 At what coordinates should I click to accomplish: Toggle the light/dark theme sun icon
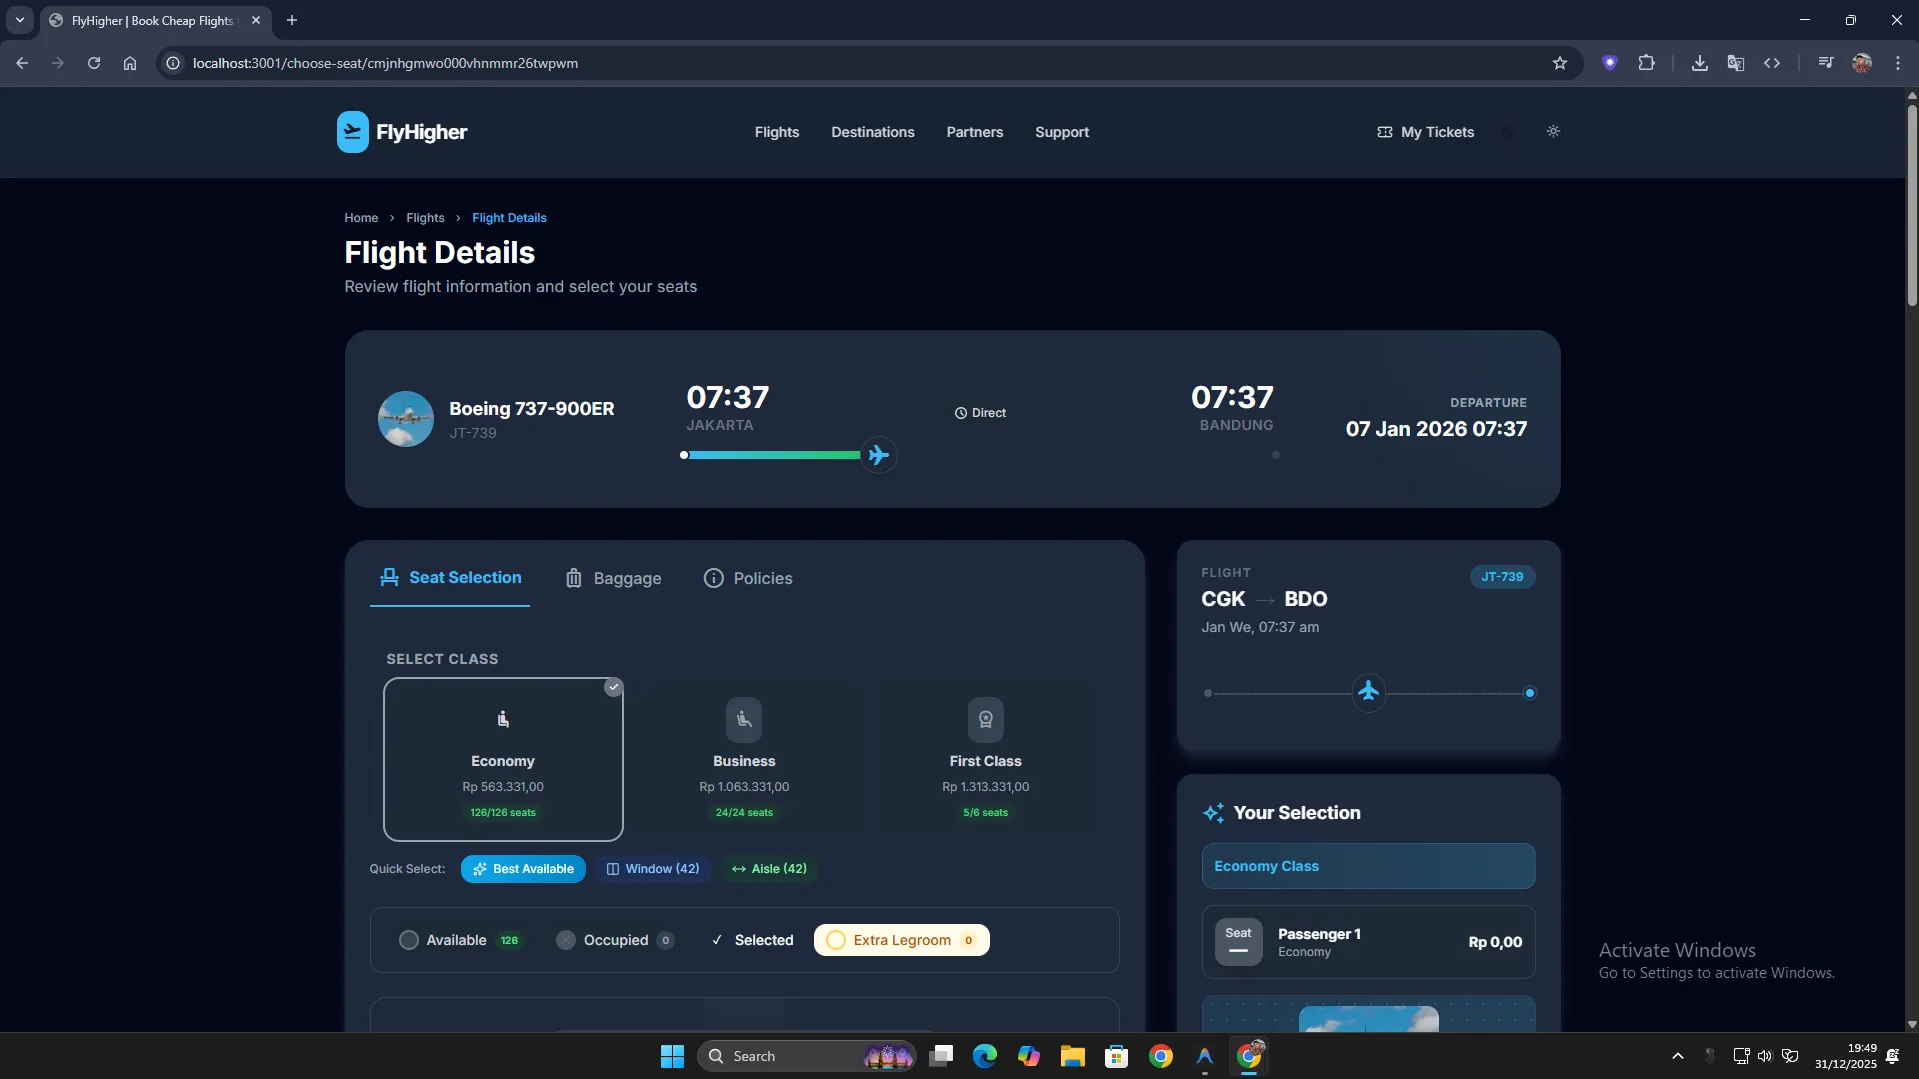point(1553,131)
